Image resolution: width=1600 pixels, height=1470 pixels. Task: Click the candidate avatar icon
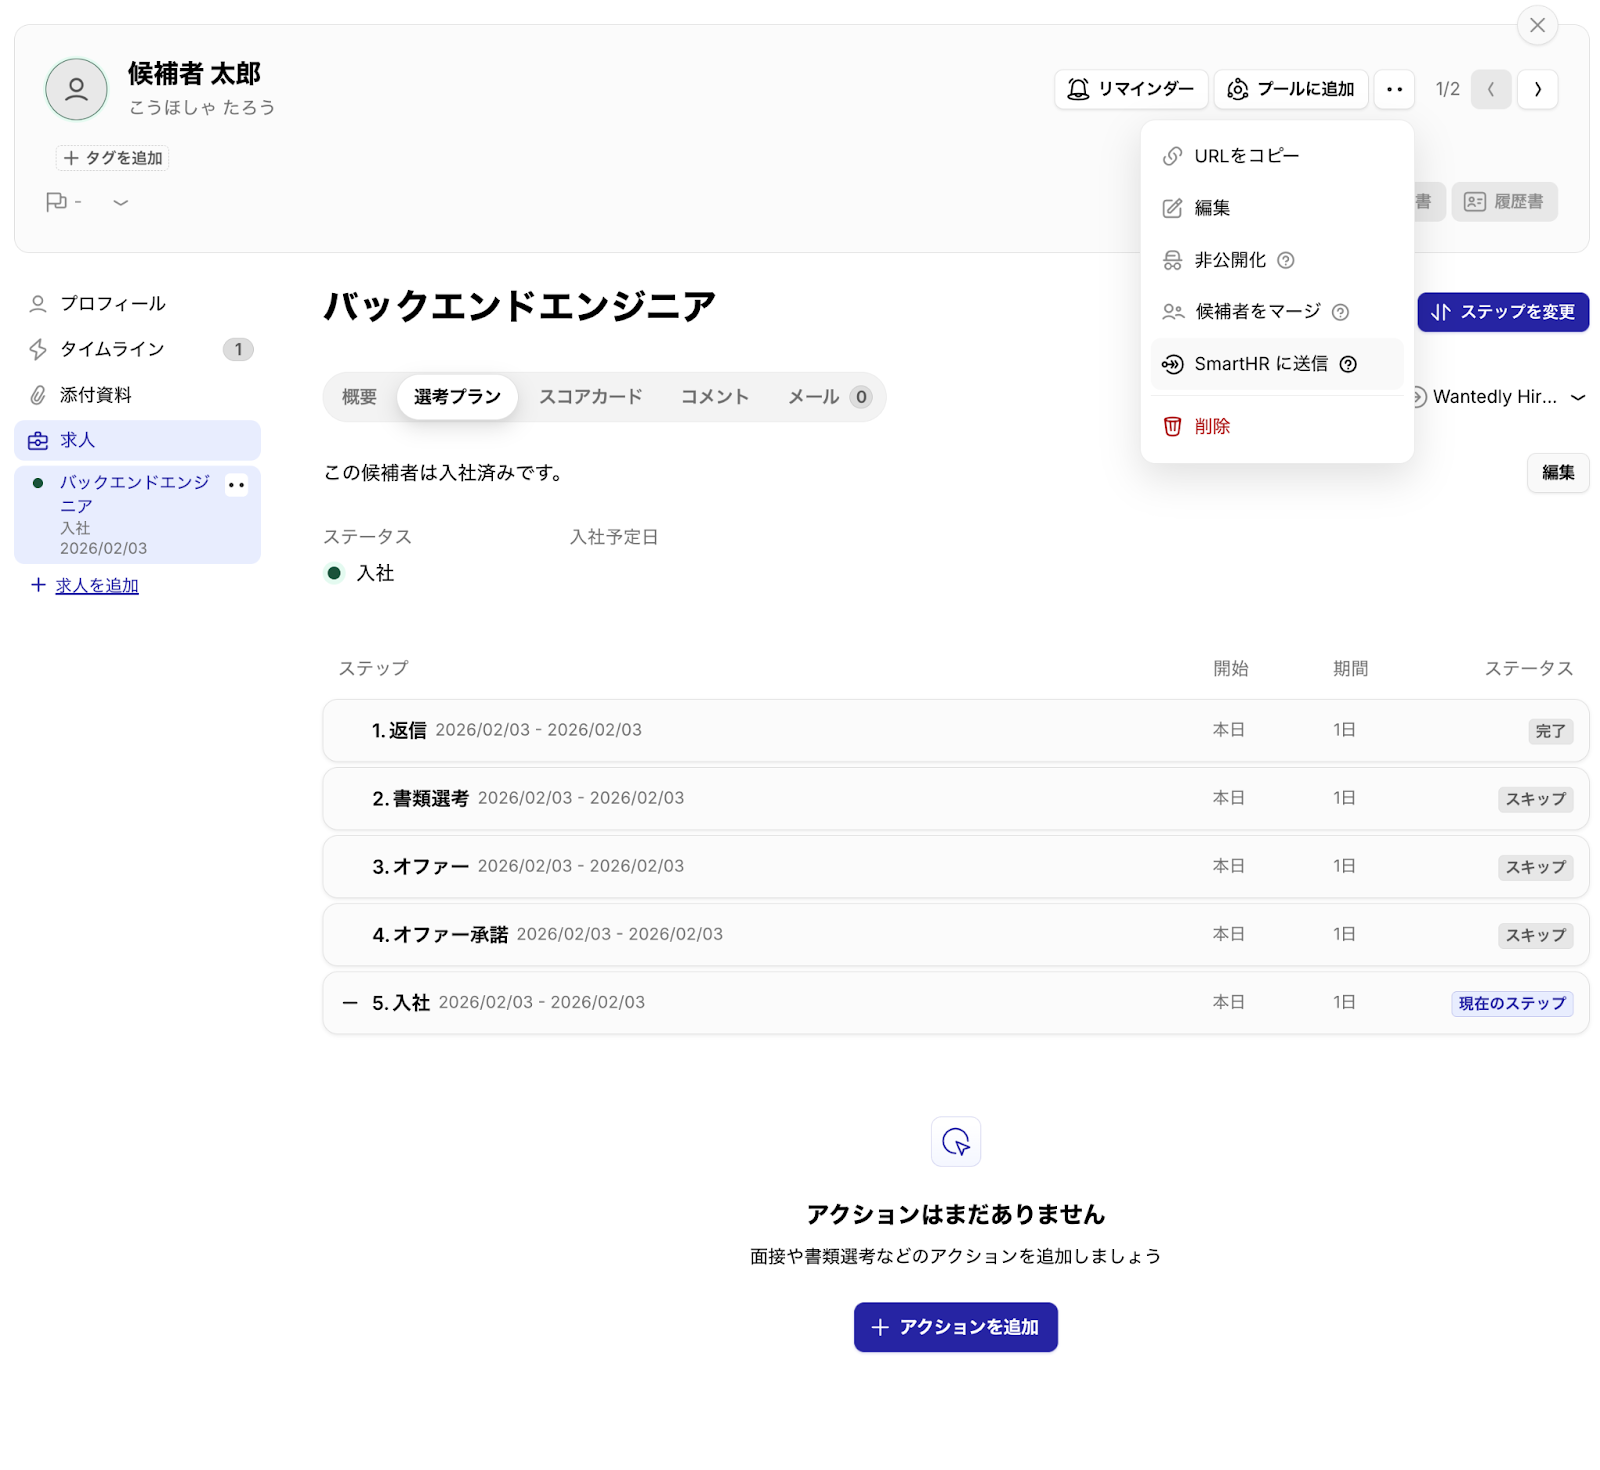[76, 89]
